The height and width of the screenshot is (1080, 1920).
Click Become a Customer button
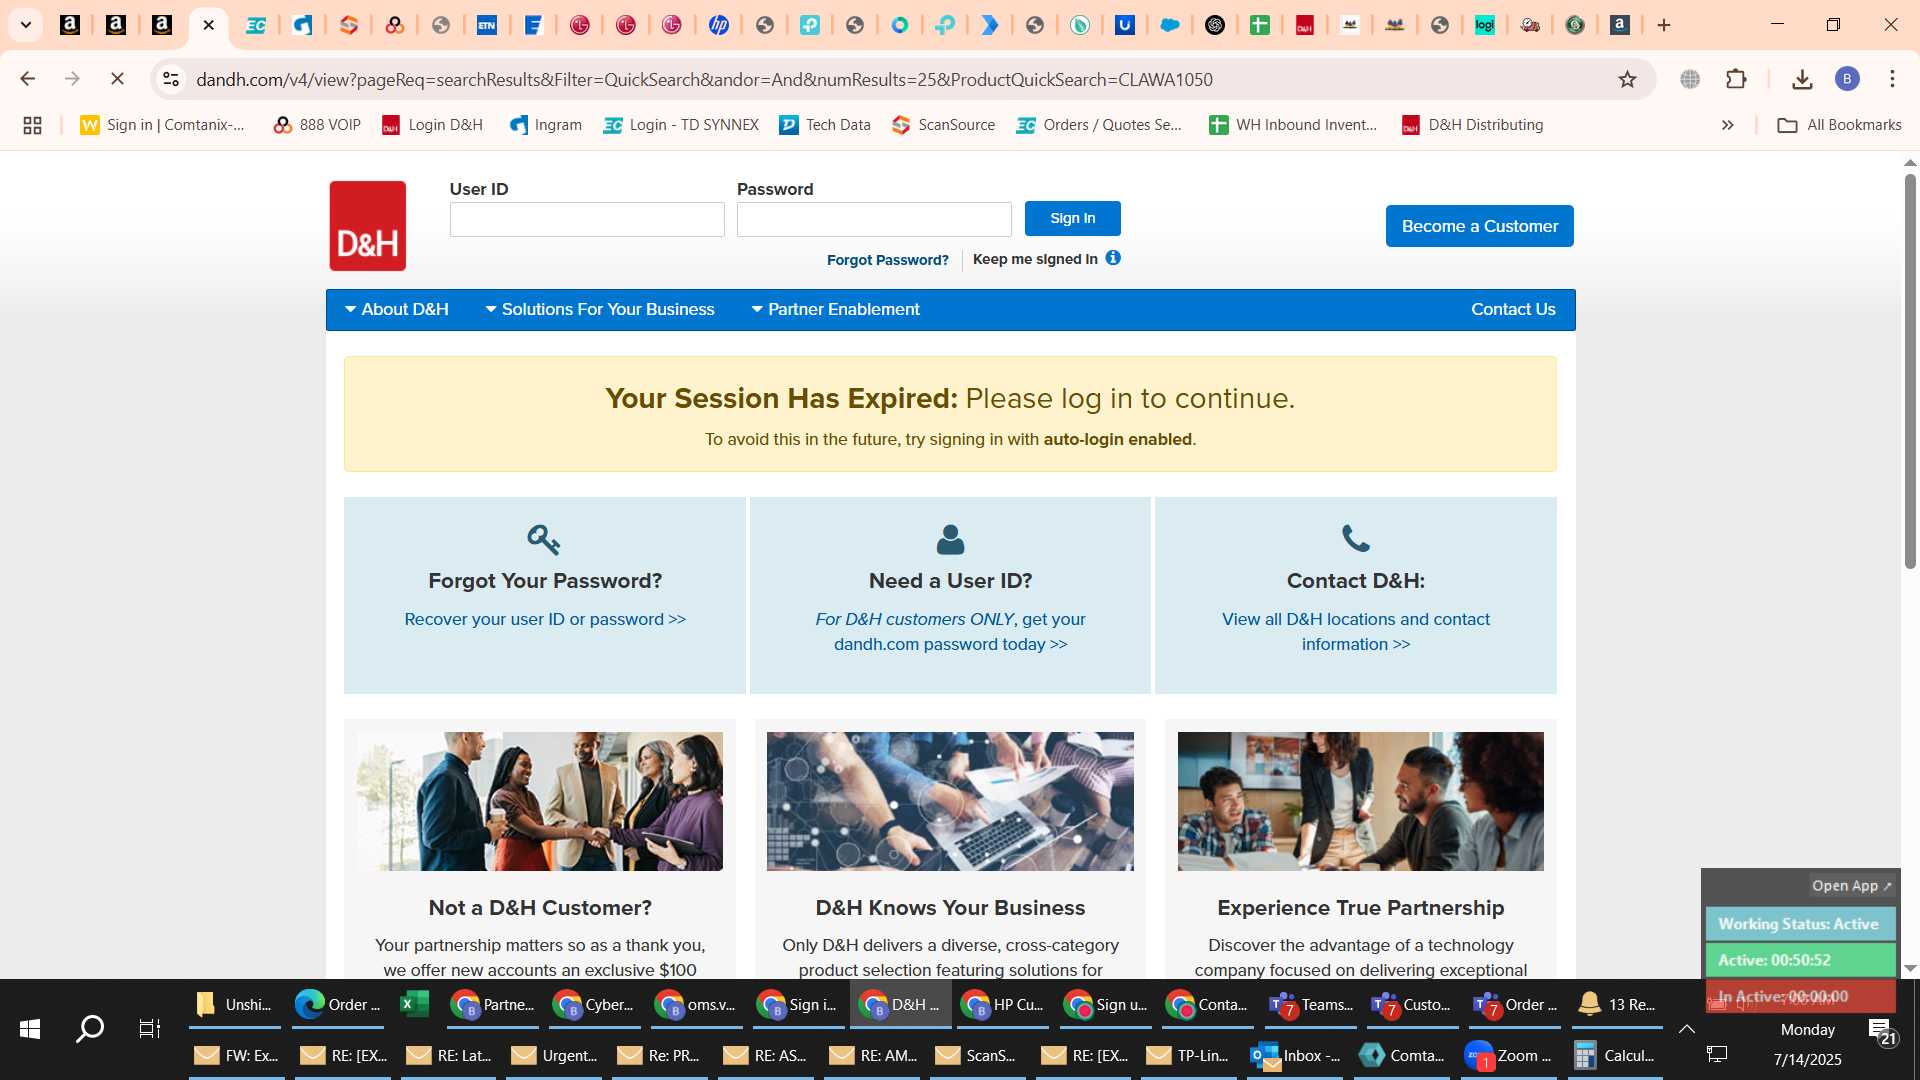coord(1479,226)
